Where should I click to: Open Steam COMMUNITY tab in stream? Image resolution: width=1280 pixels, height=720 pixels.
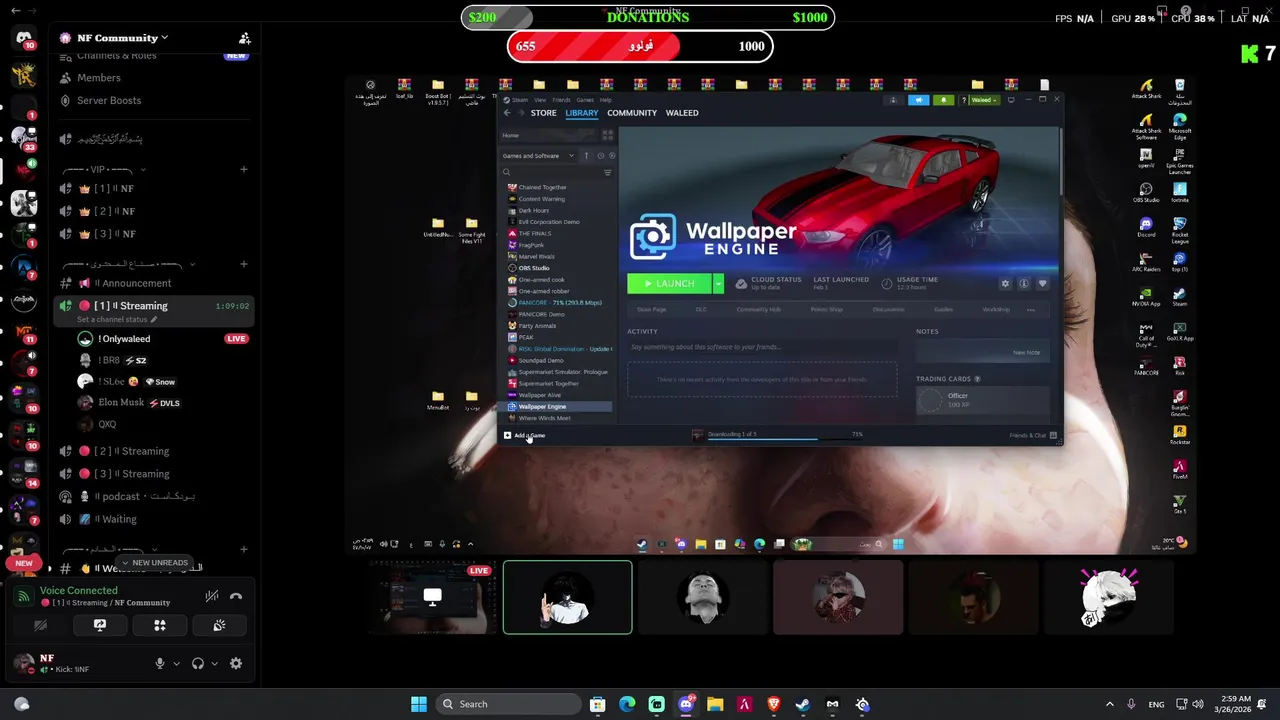click(x=632, y=113)
